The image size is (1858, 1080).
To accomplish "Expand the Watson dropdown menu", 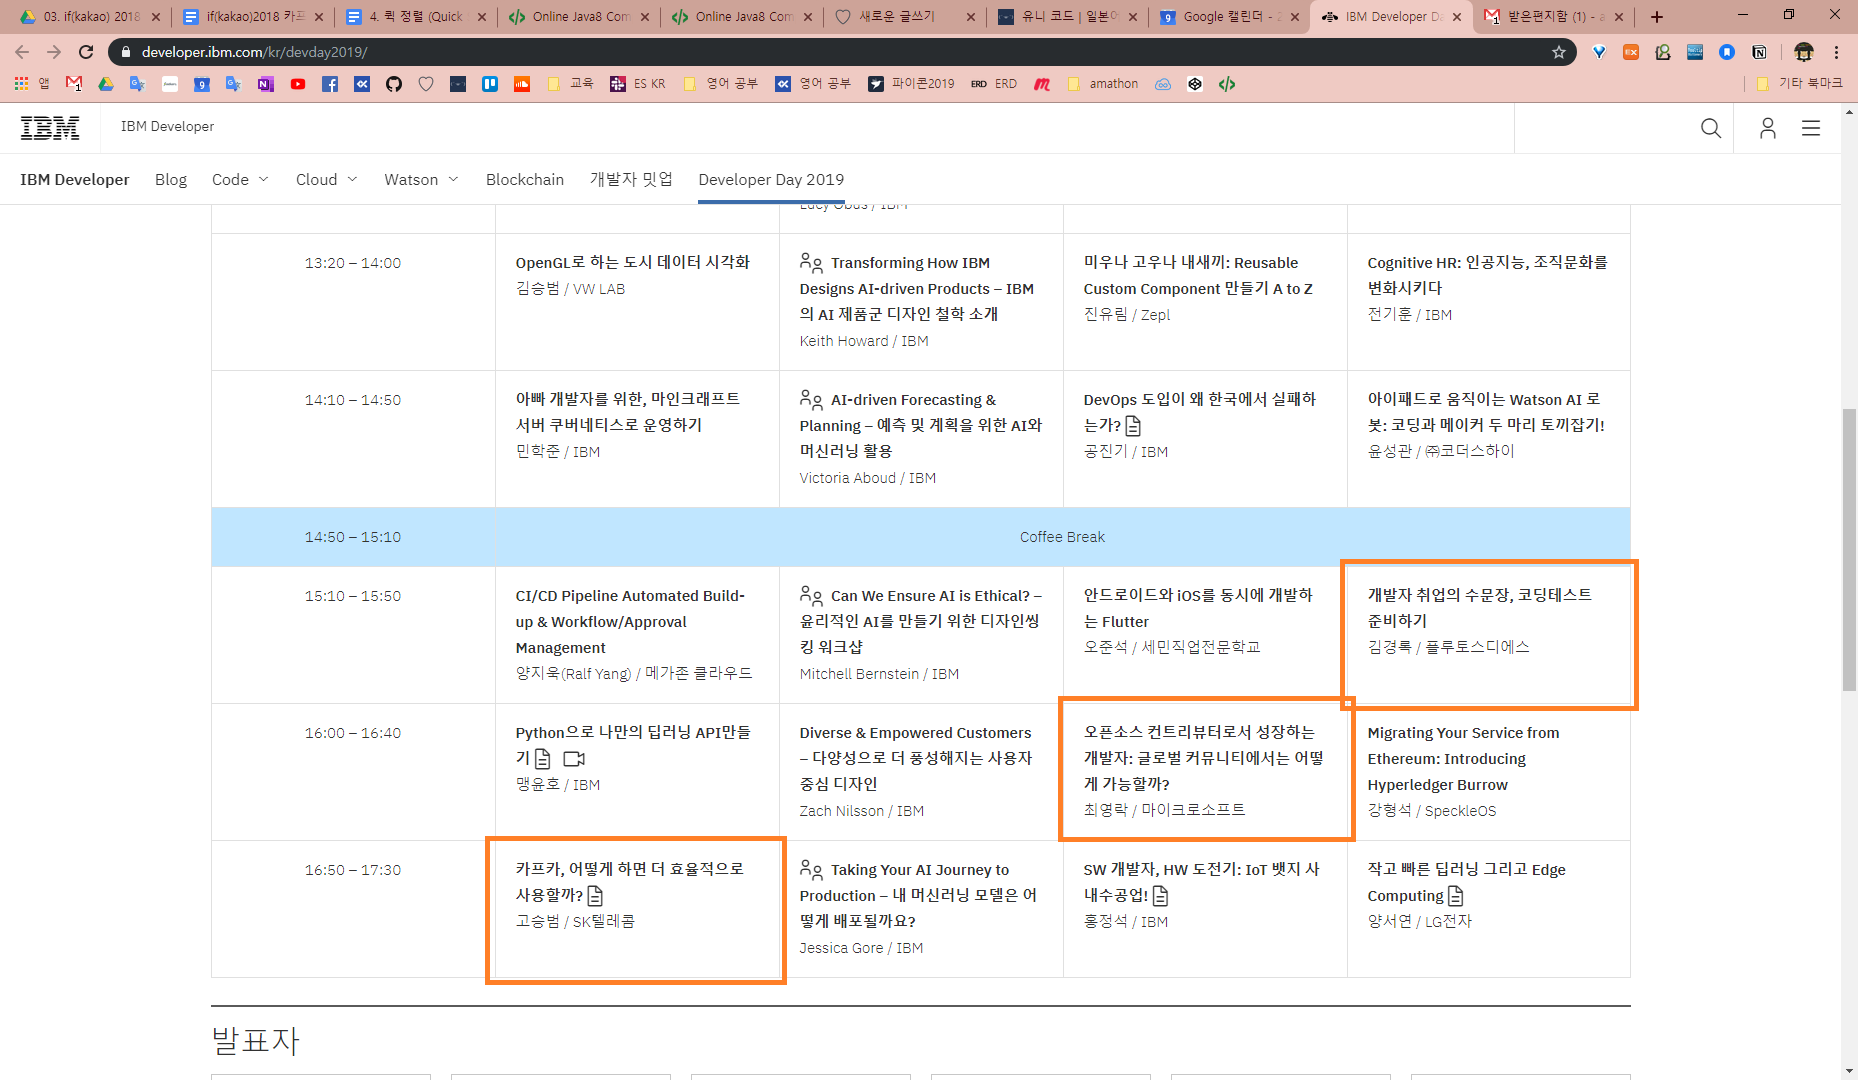I will 421,179.
